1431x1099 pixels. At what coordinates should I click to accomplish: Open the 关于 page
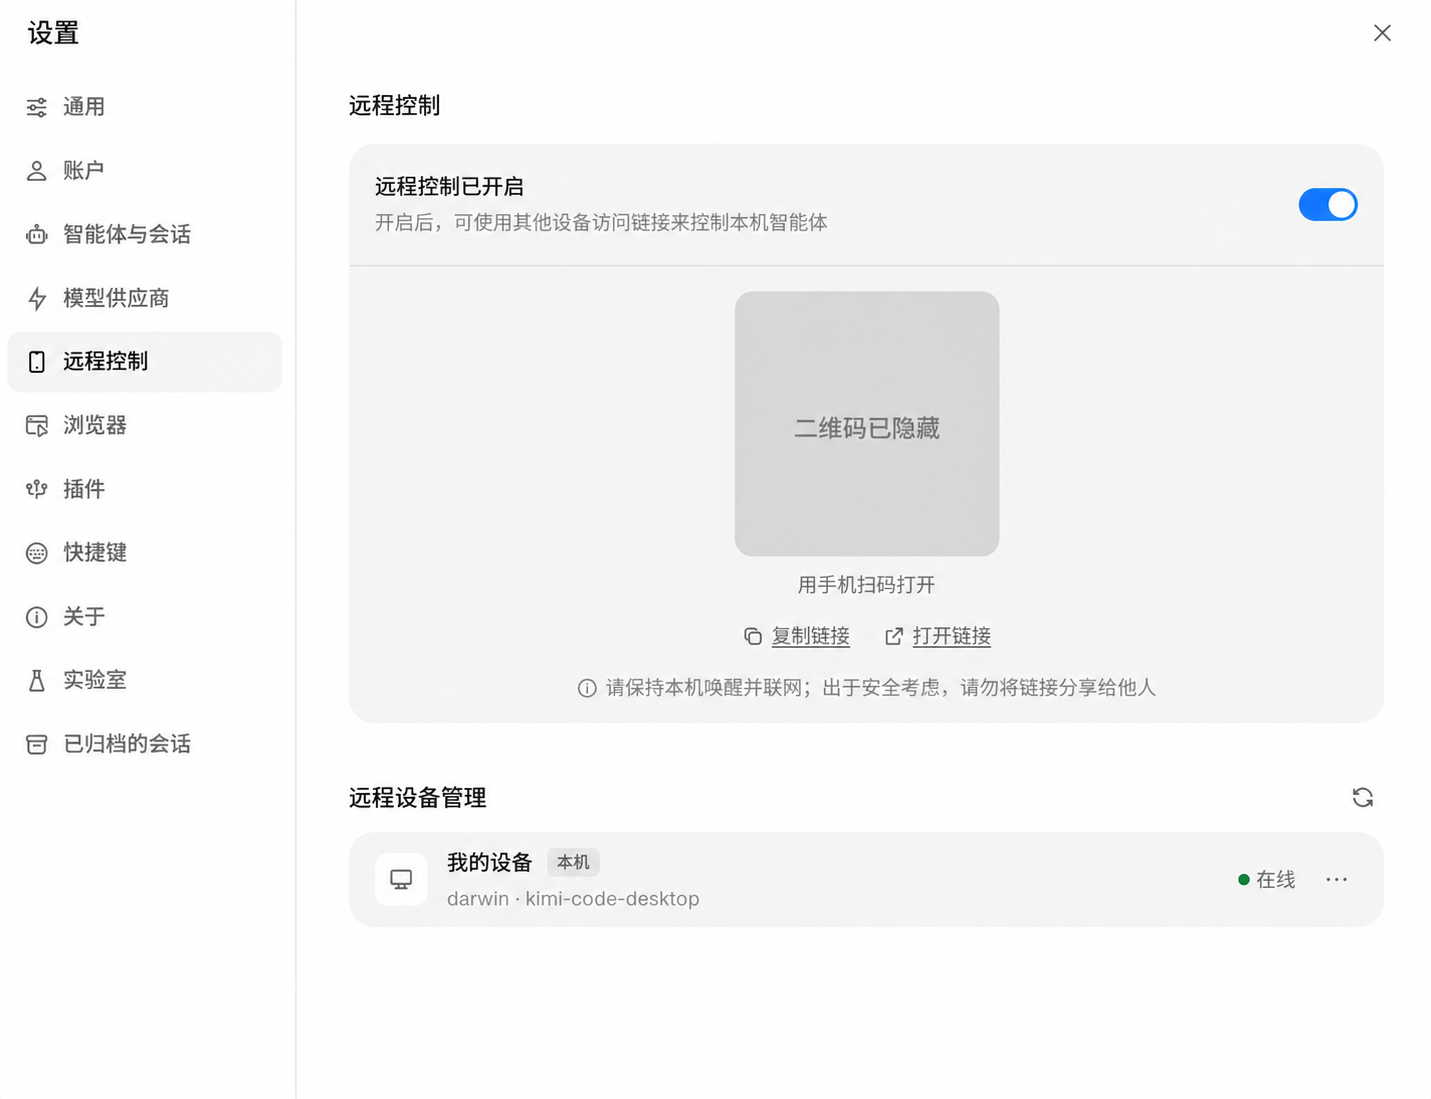tap(144, 617)
